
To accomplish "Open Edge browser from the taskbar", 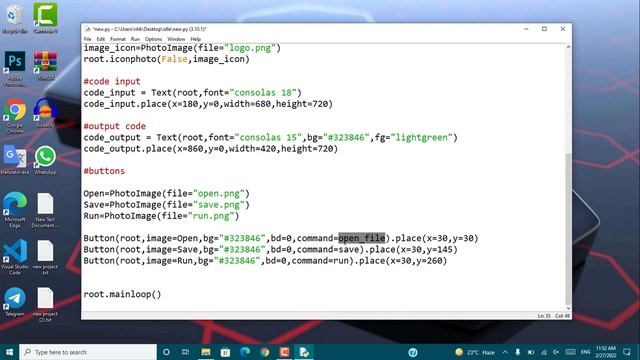I will [x=245, y=352].
